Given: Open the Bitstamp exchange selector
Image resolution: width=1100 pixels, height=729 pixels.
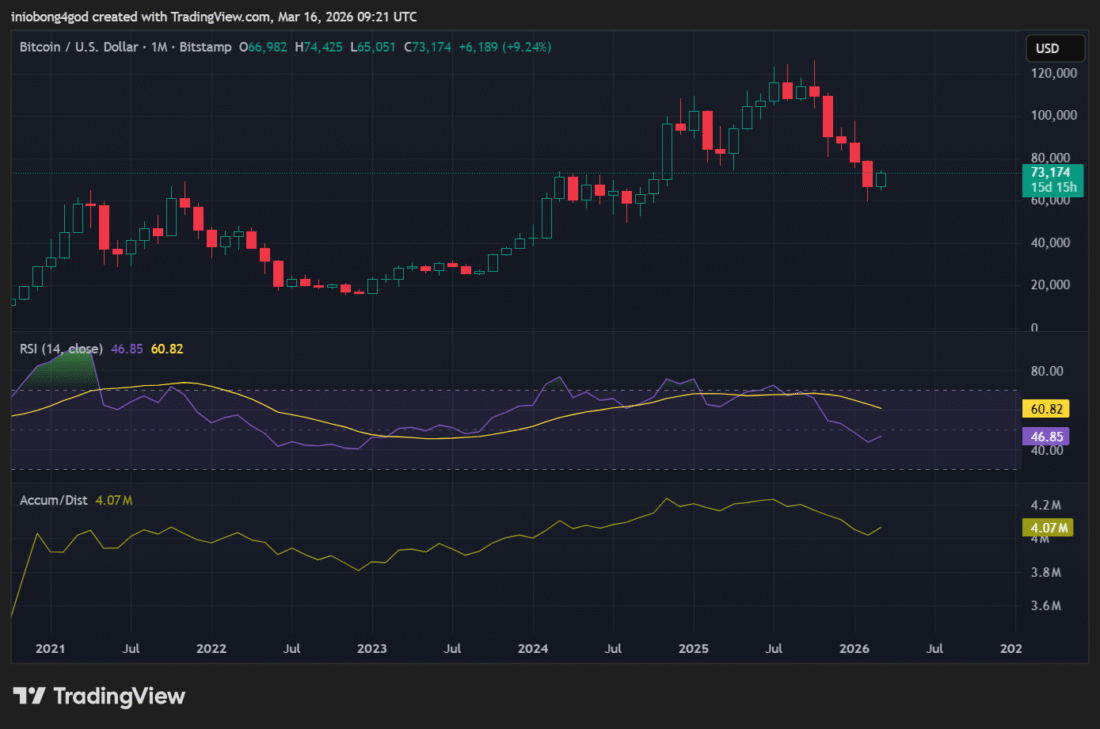Looking at the screenshot, I should (x=204, y=47).
